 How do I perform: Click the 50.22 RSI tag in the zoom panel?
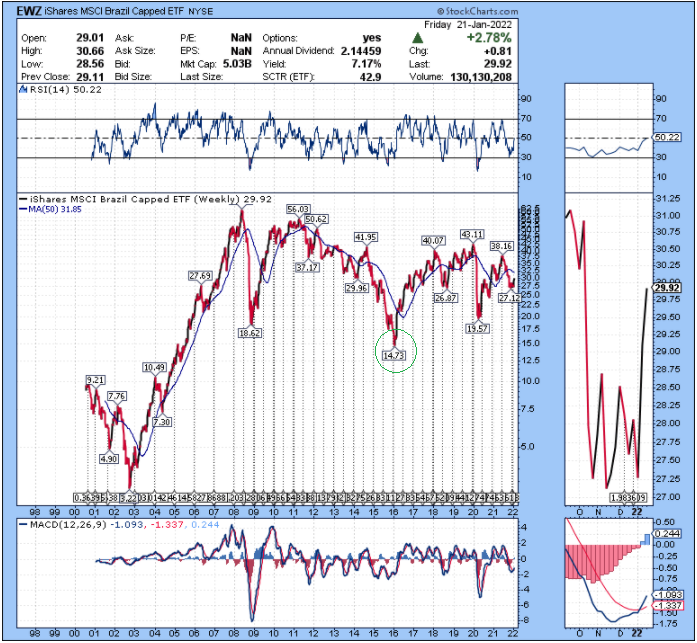(667, 137)
